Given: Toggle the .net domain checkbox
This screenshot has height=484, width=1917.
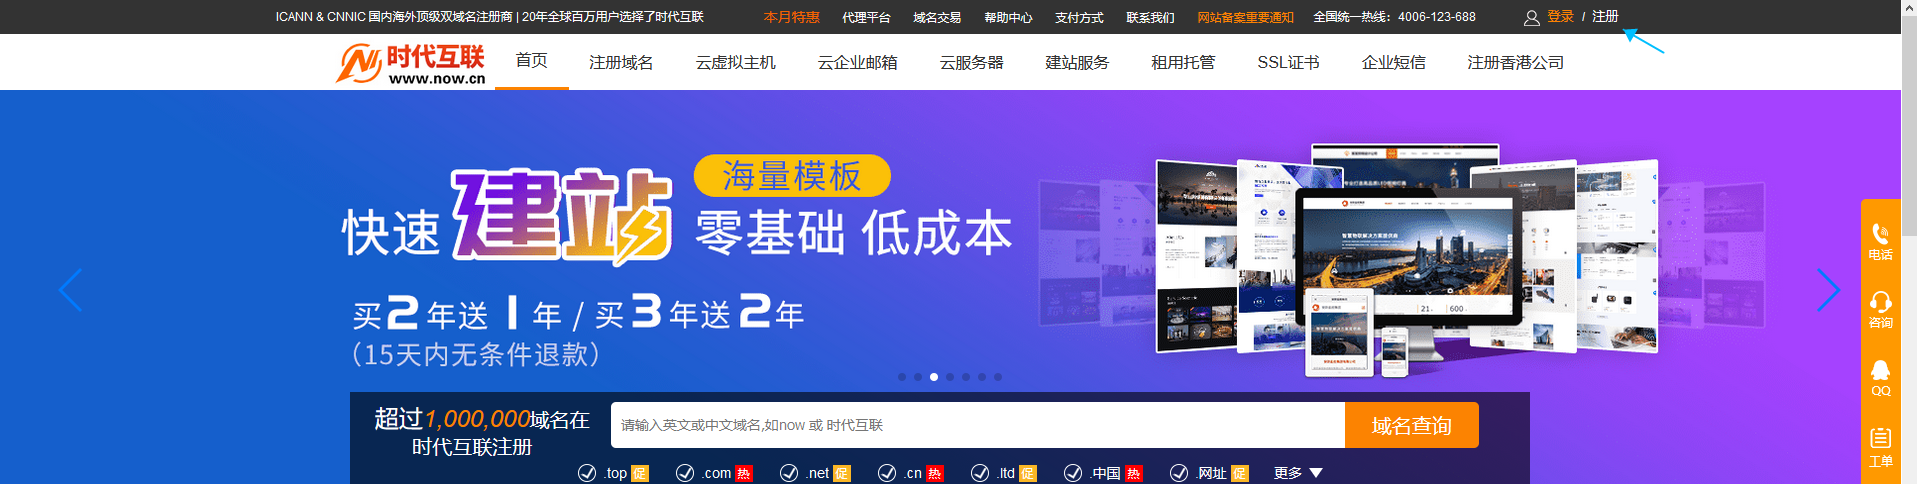Looking at the screenshot, I should pyautogui.click(x=789, y=473).
